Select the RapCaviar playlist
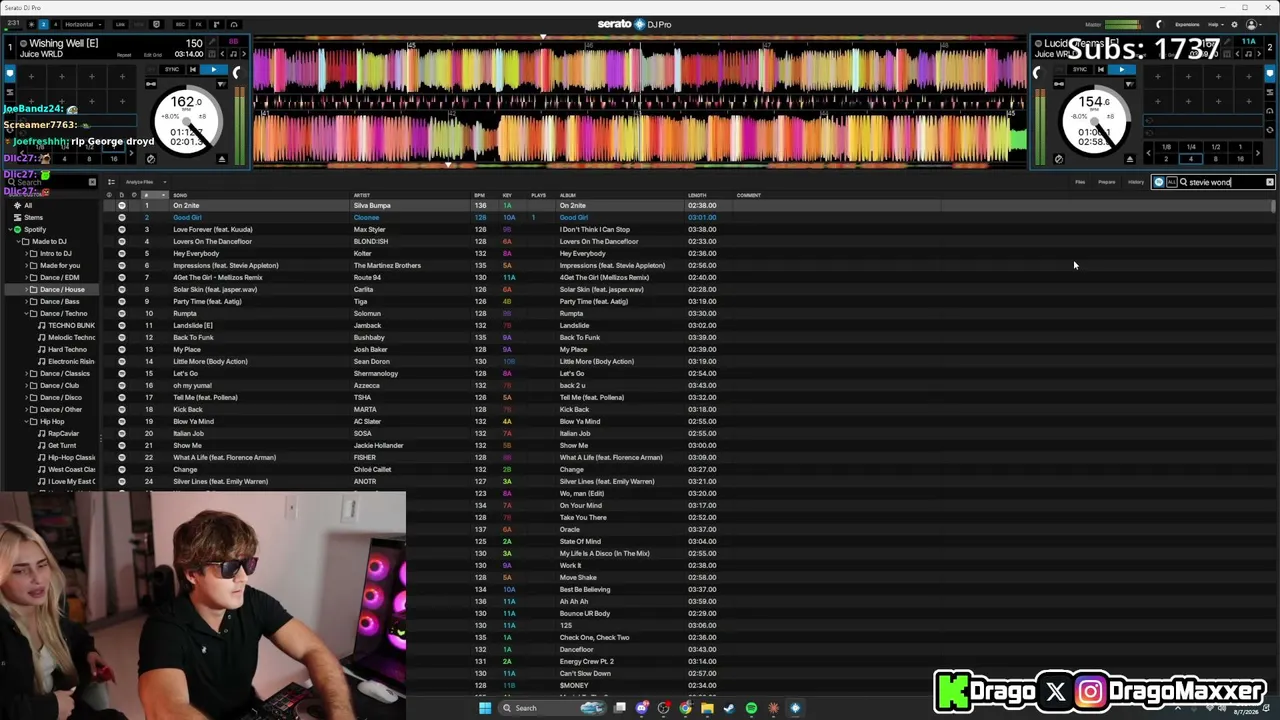The width and height of the screenshot is (1280, 720). pyautogui.click(x=63, y=433)
